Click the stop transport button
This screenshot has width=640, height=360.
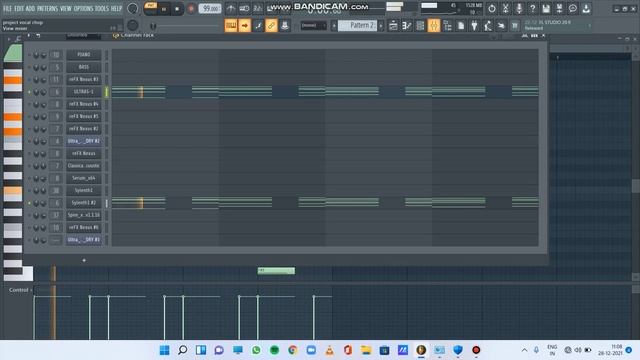177,9
